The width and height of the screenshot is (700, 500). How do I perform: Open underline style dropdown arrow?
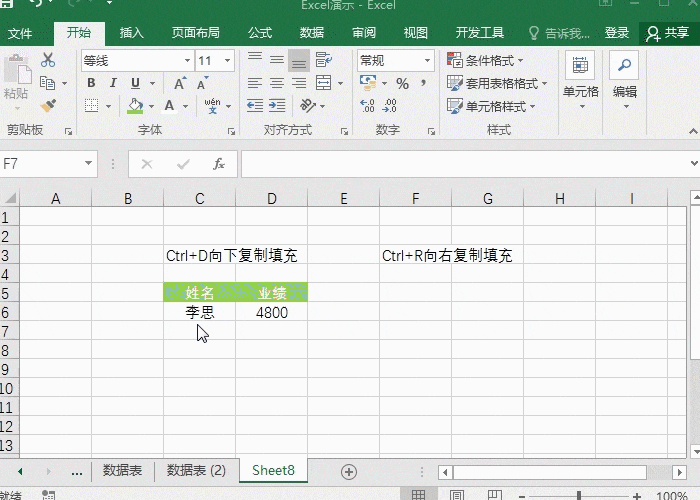pos(153,83)
